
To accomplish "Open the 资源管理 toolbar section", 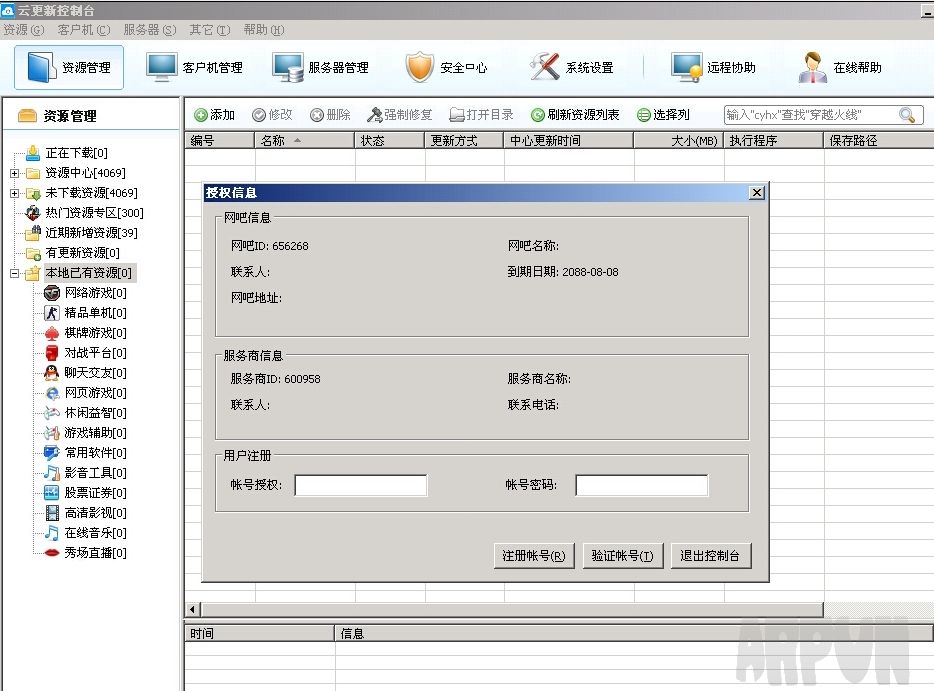I will click(69, 67).
